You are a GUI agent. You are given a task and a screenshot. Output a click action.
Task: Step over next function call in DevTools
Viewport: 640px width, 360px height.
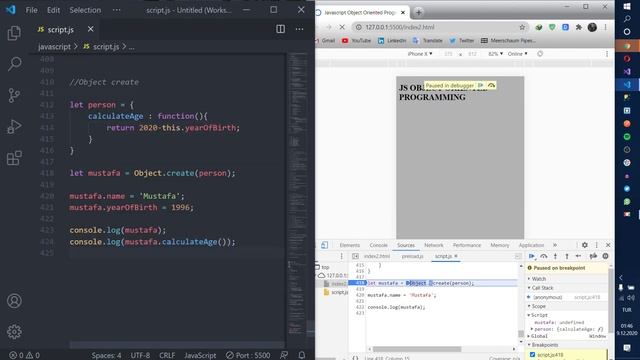544,256
